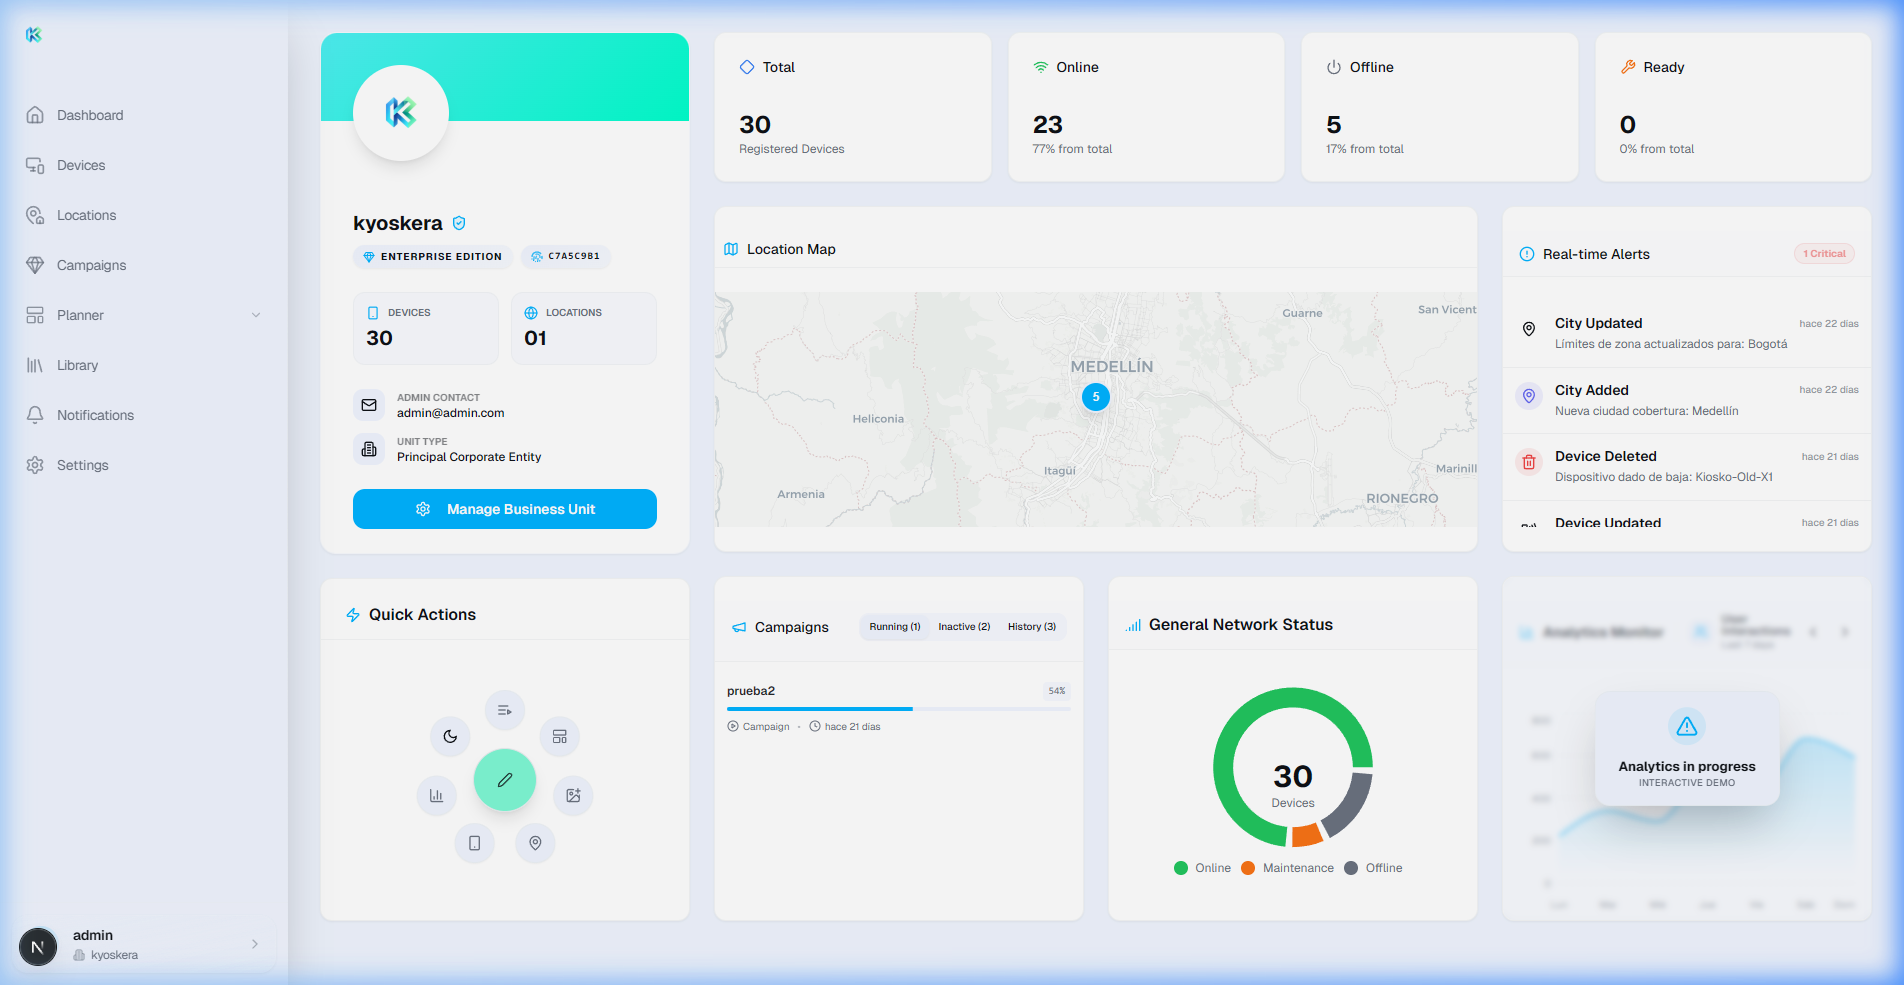
Task: Click the location pin quick action icon
Action: [x=535, y=843]
